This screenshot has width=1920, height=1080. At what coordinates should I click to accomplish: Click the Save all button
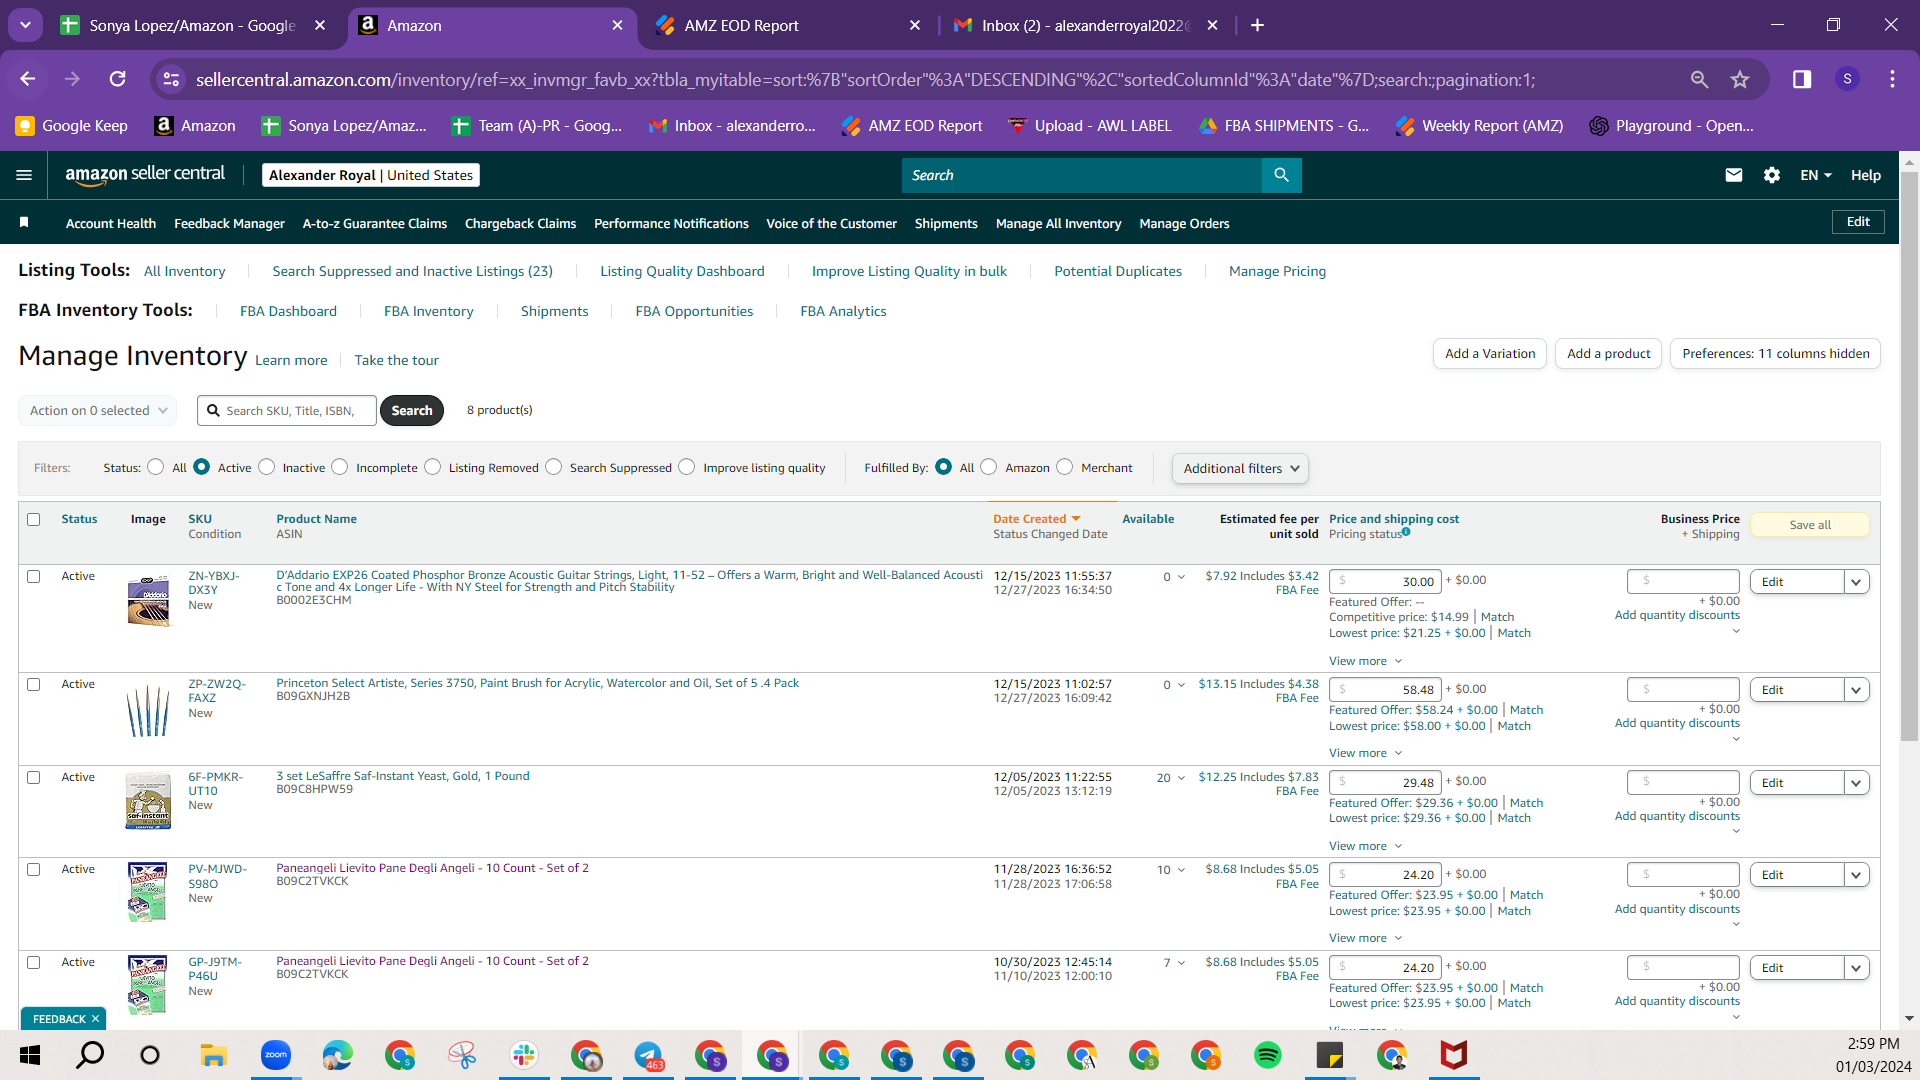coord(1810,525)
